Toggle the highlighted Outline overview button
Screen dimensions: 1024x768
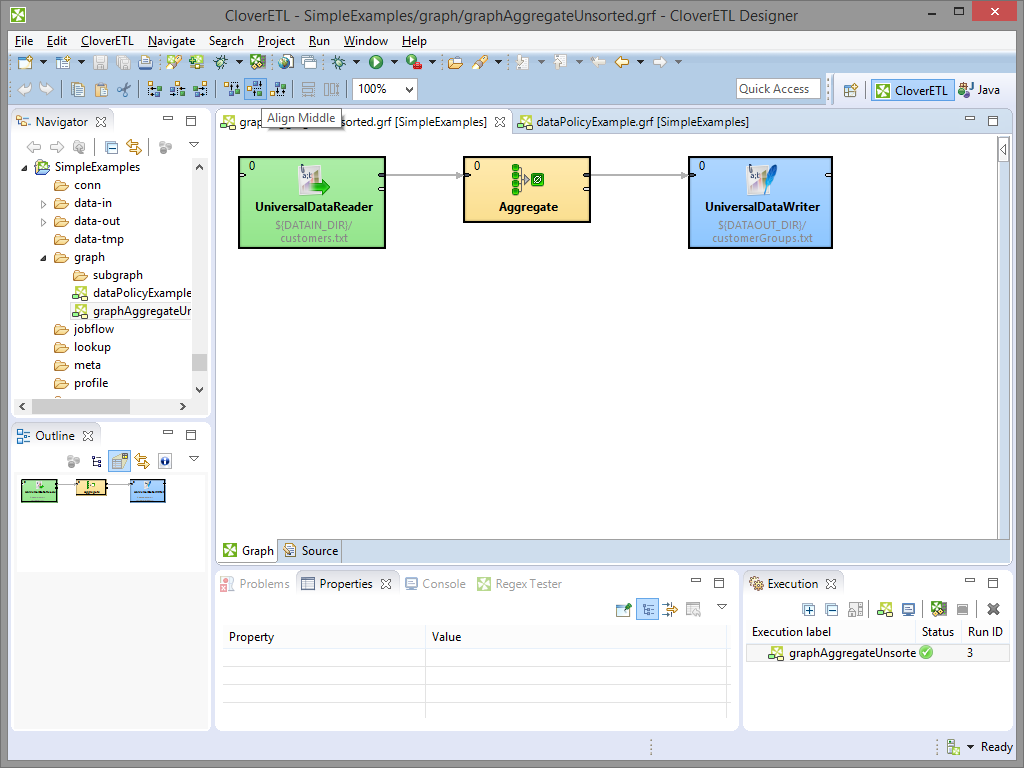point(119,461)
